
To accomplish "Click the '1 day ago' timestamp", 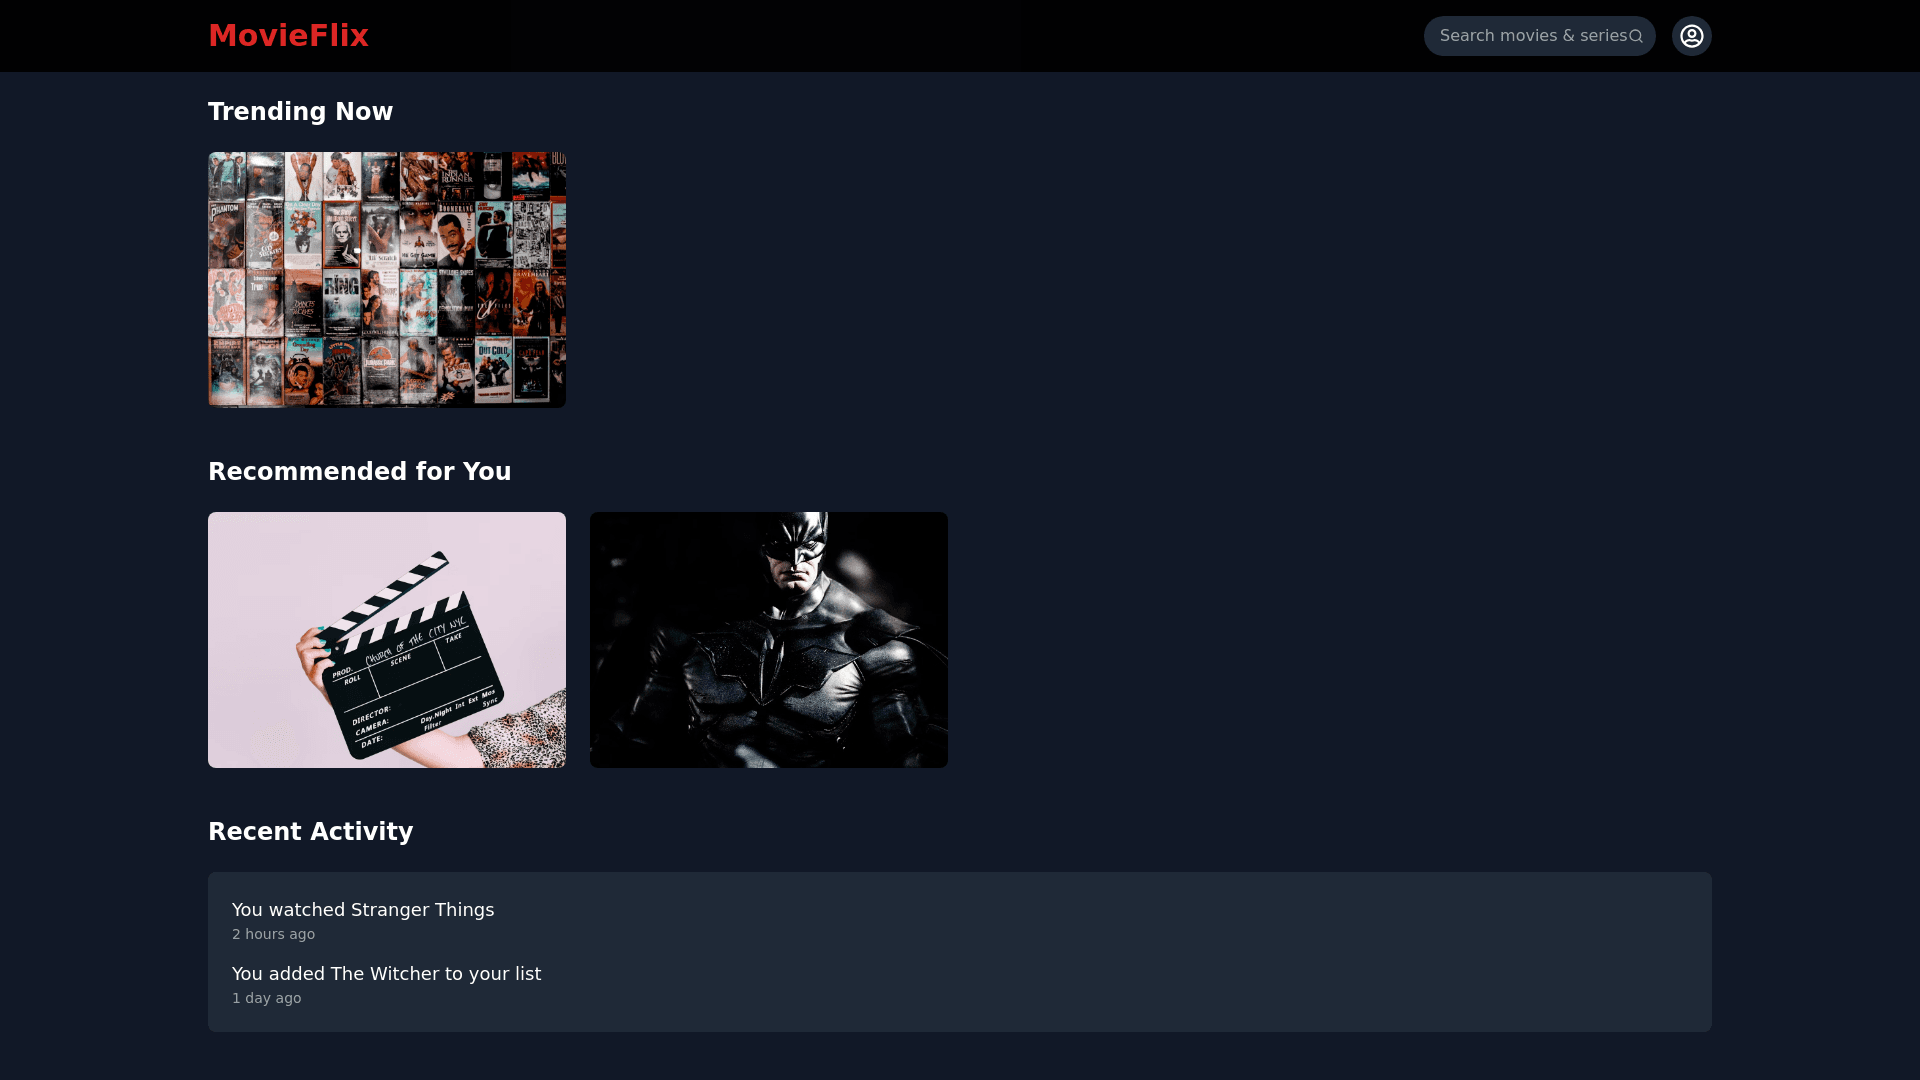I will click(x=266, y=998).
